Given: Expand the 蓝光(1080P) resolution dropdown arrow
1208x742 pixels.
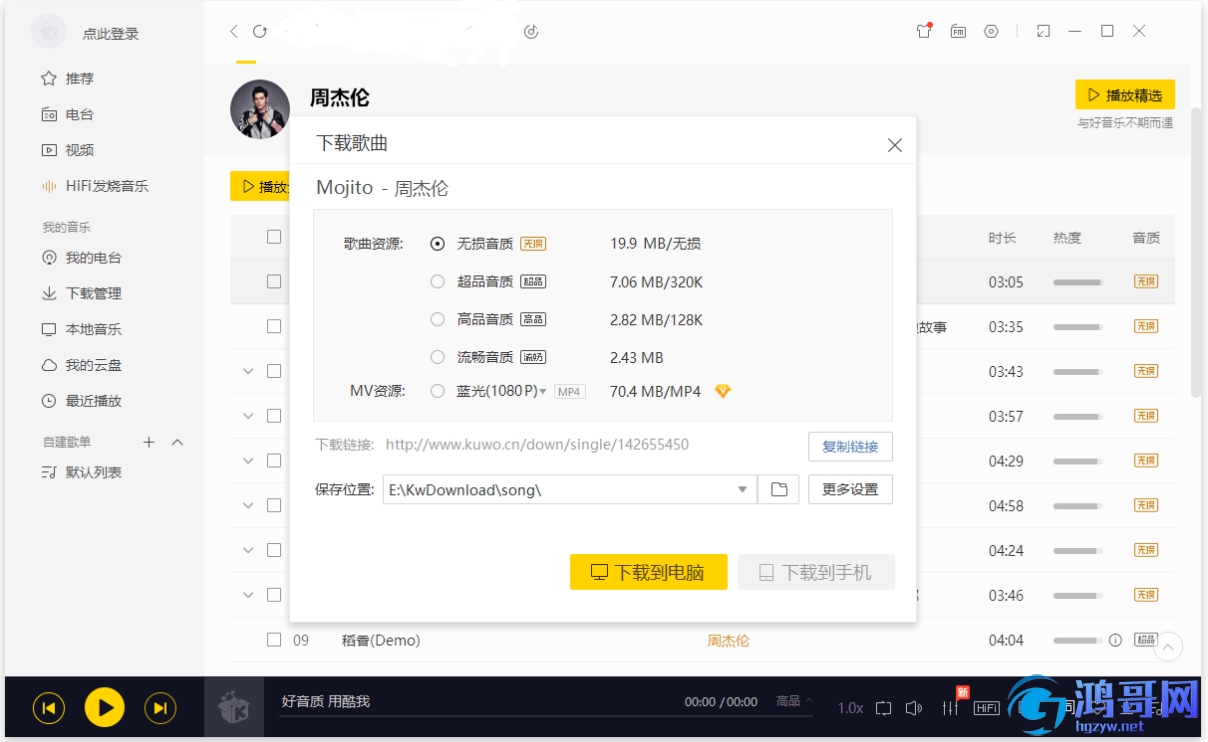Looking at the screenshot, I should tap(543, 392).
